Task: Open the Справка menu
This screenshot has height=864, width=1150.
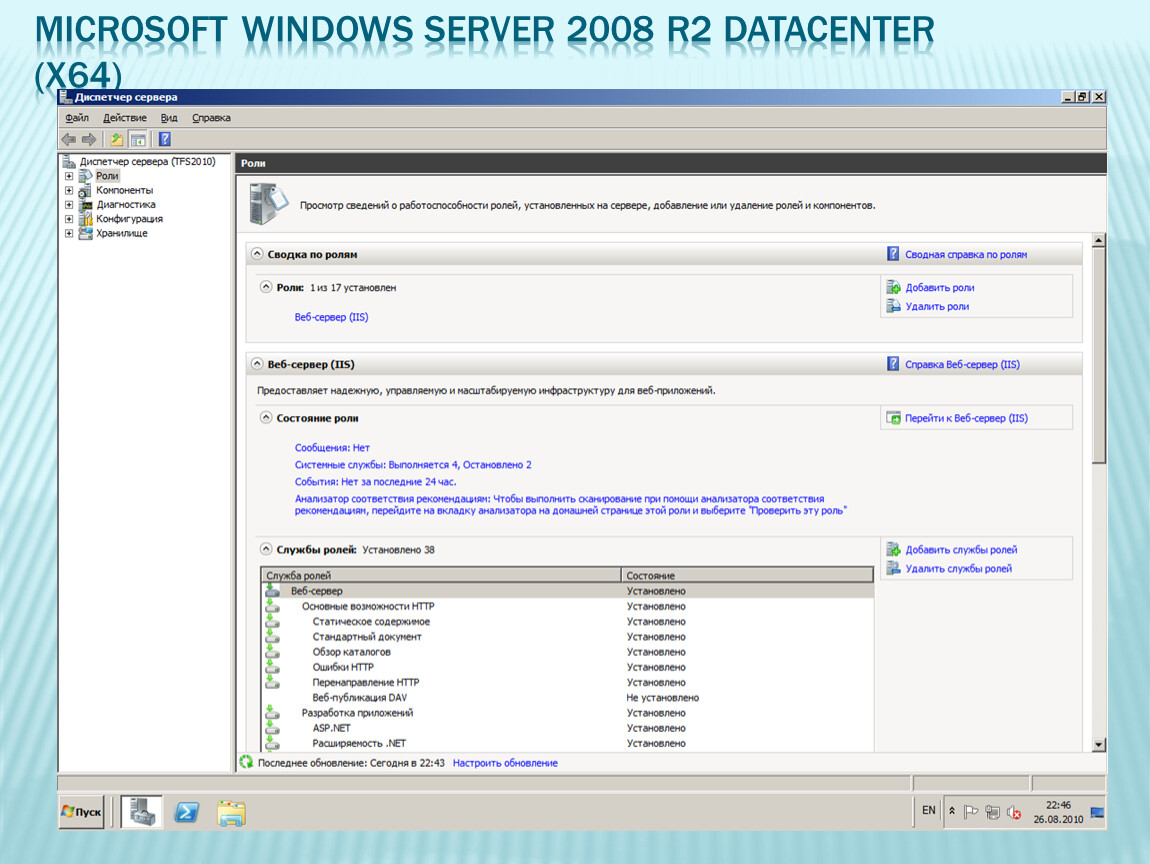Action: tap(211, 117)
